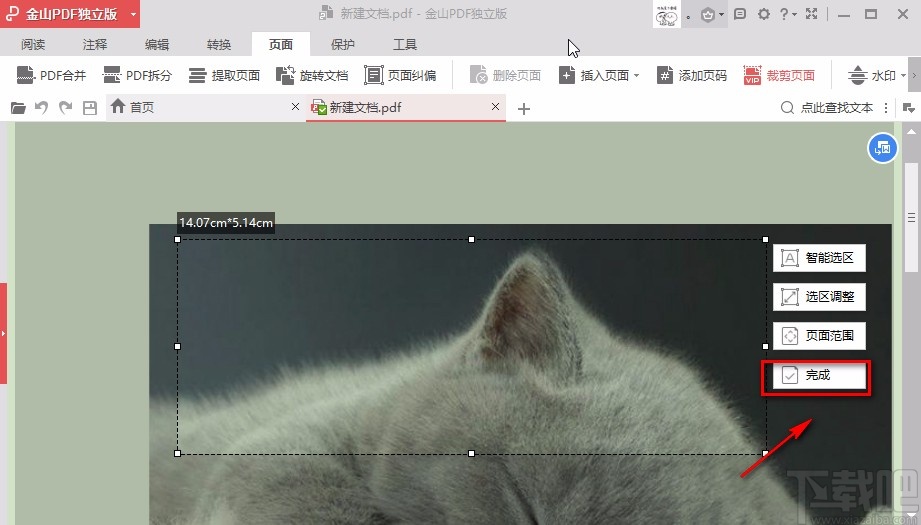
Task: Click the top-right crop selection handle
Action: pos(765,240)
